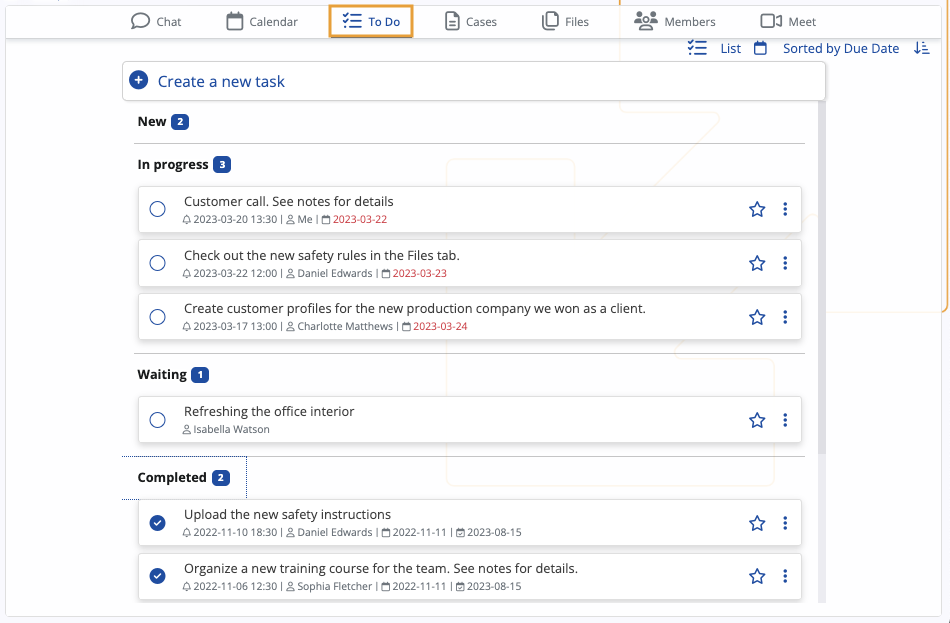Expand the New task group
The height and width of the screenshot is (623, 950).
(151, 122)
